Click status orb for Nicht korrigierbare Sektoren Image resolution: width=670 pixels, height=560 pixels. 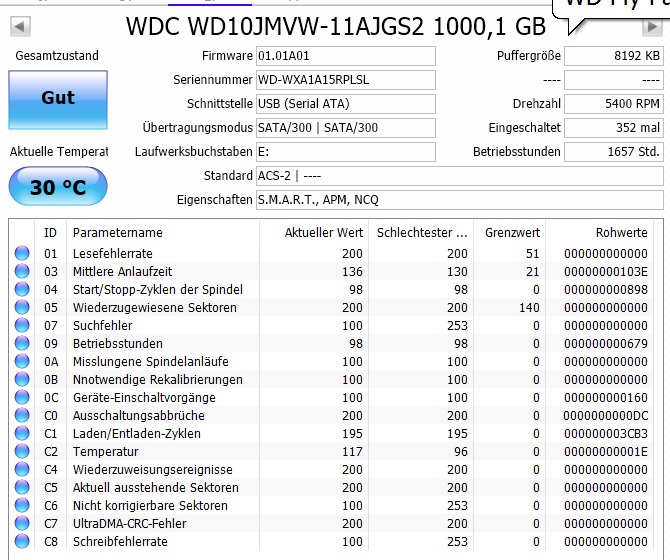pyautogui.click(x=22, y=505)
